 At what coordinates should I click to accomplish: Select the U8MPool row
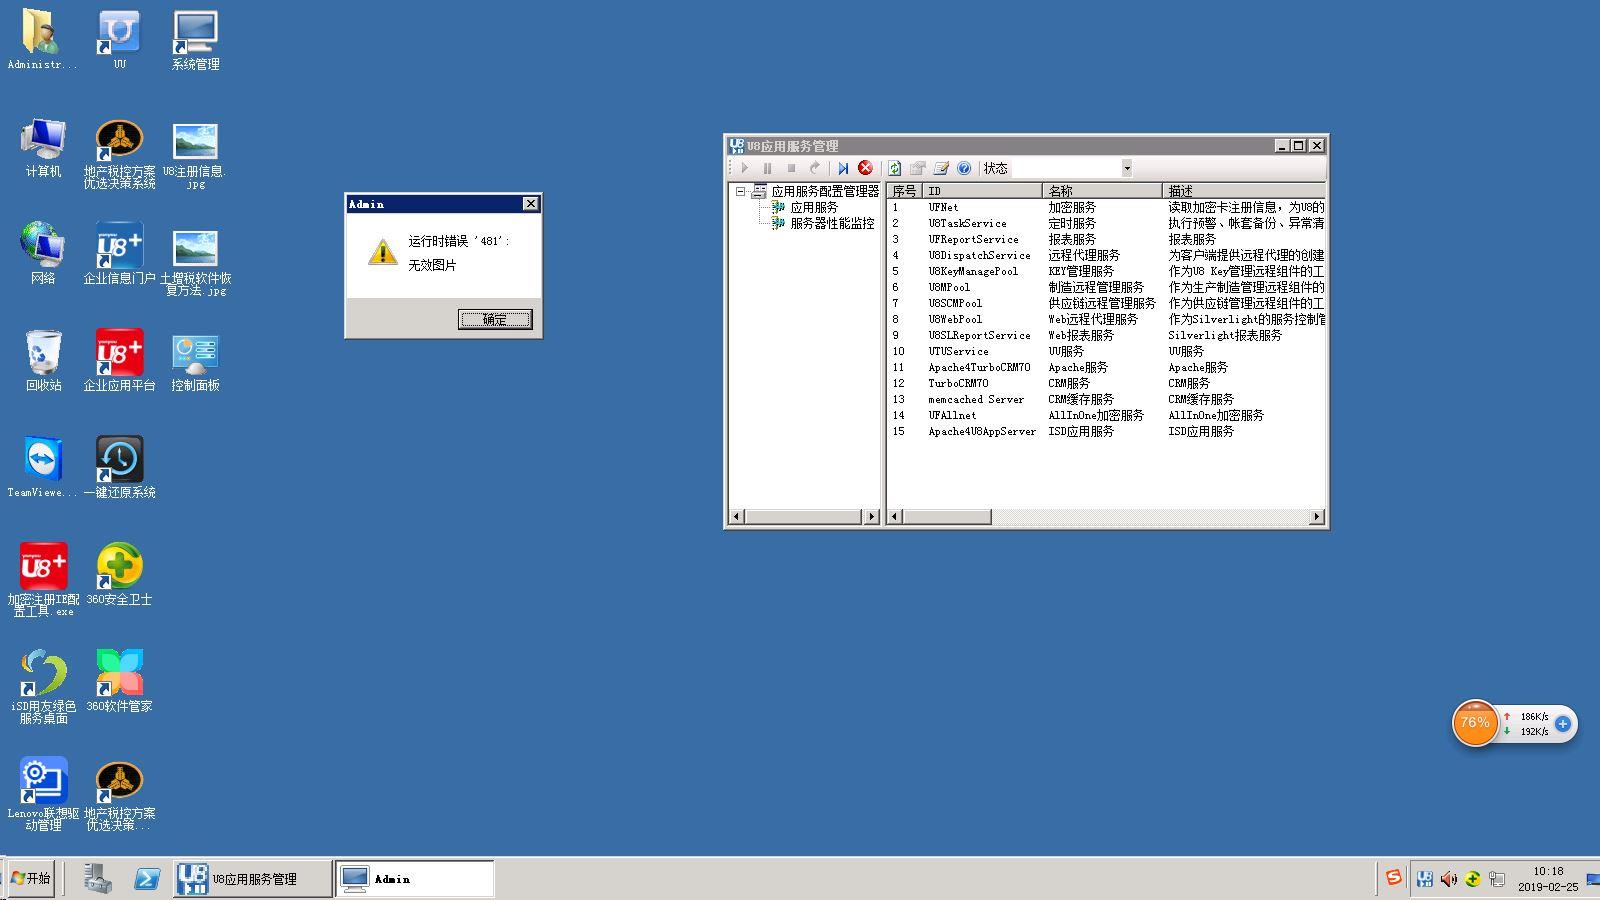1107,287
